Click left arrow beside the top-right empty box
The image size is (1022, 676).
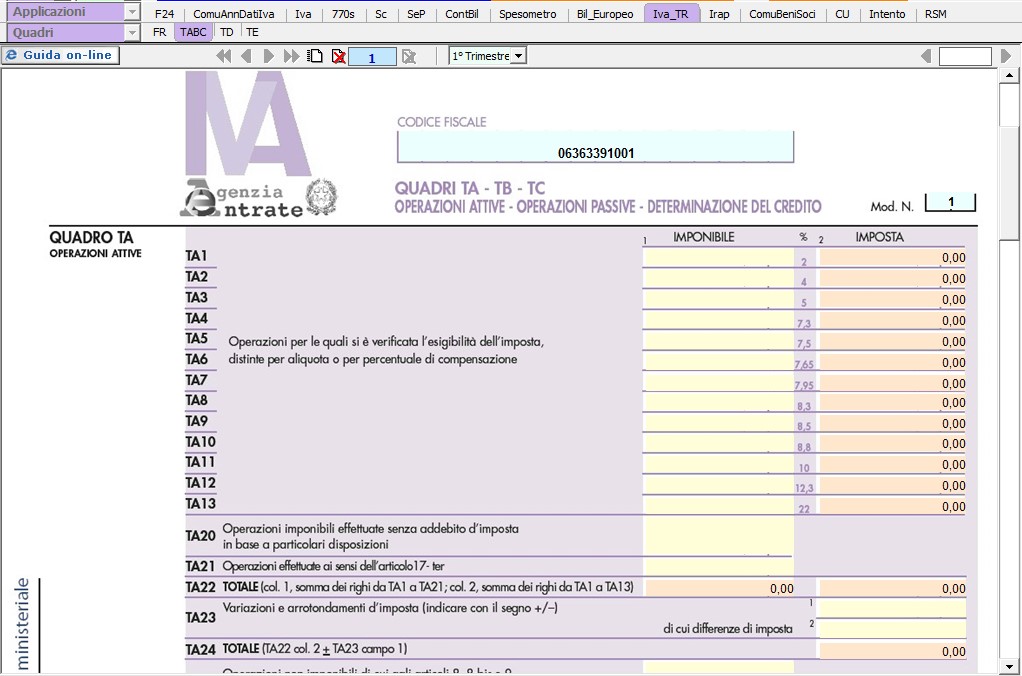(926, 56)
